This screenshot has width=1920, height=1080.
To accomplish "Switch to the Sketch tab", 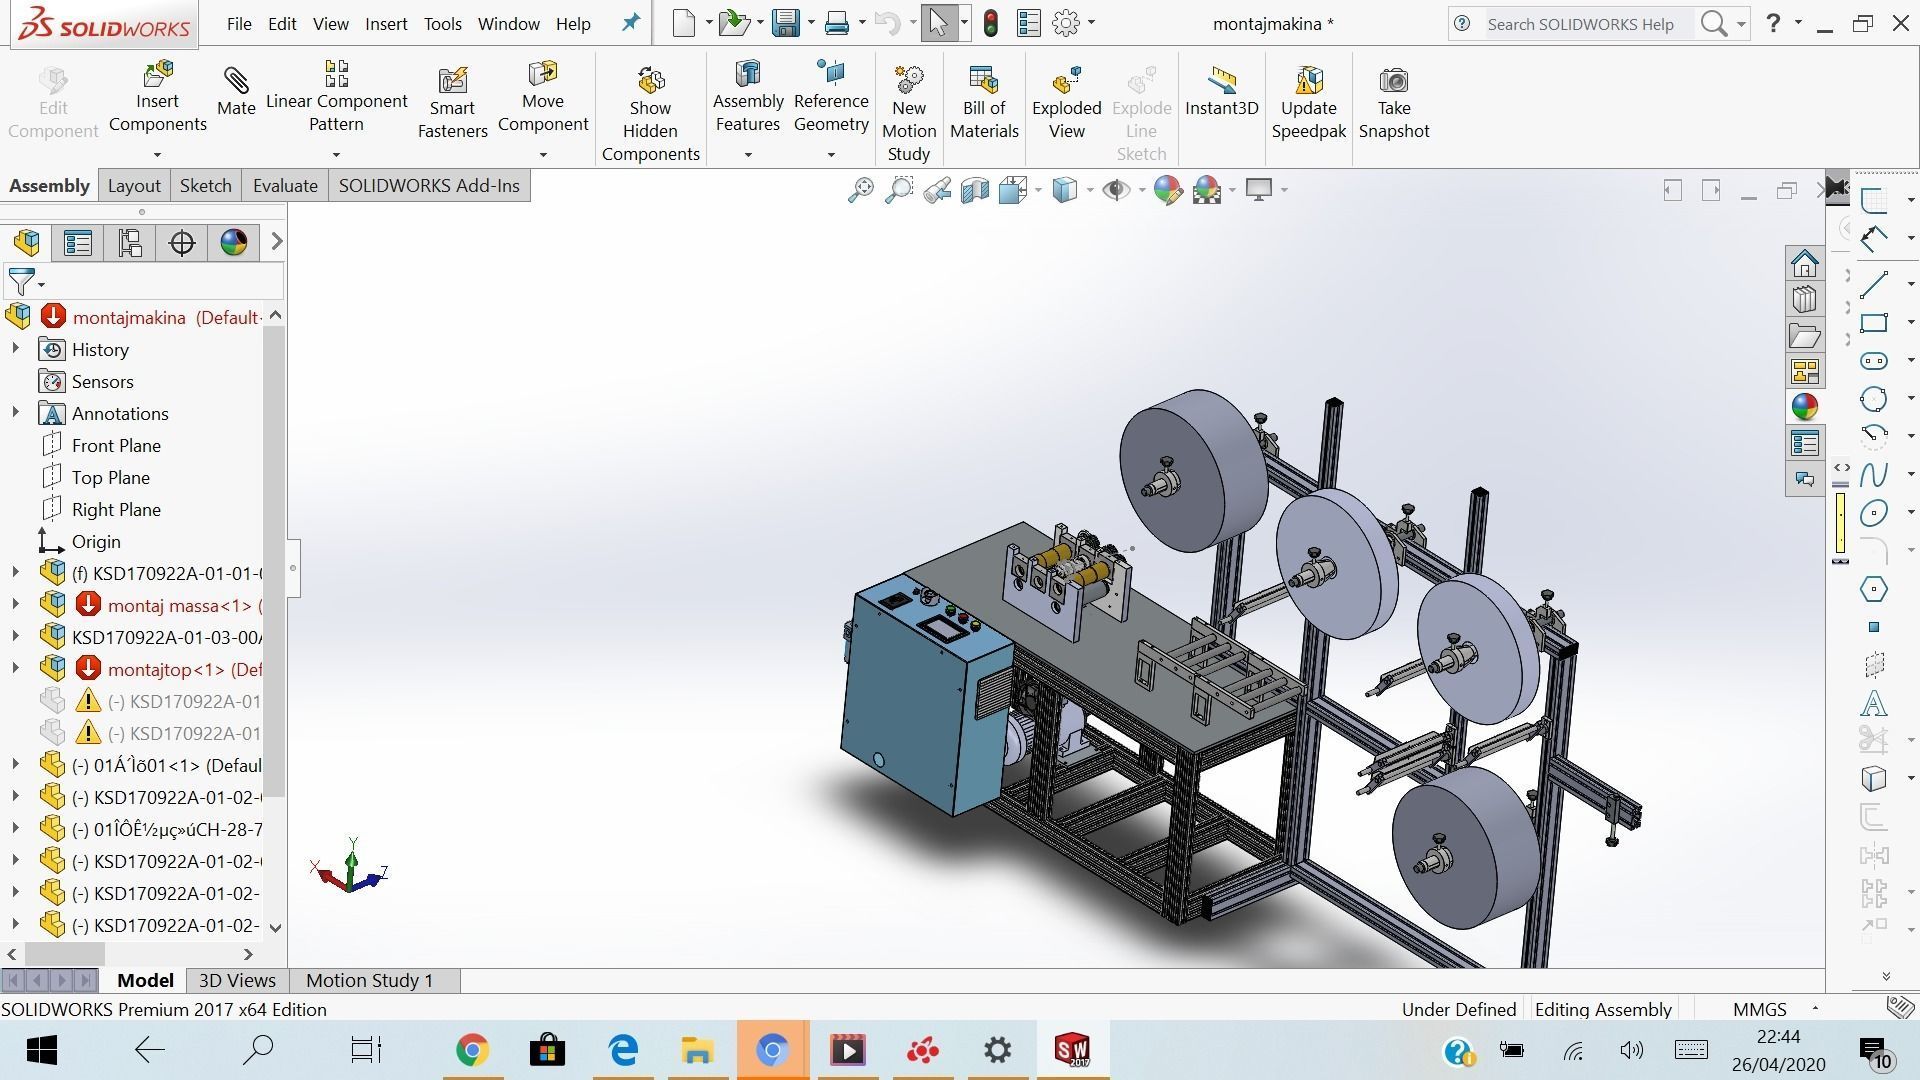I will 205,185.
